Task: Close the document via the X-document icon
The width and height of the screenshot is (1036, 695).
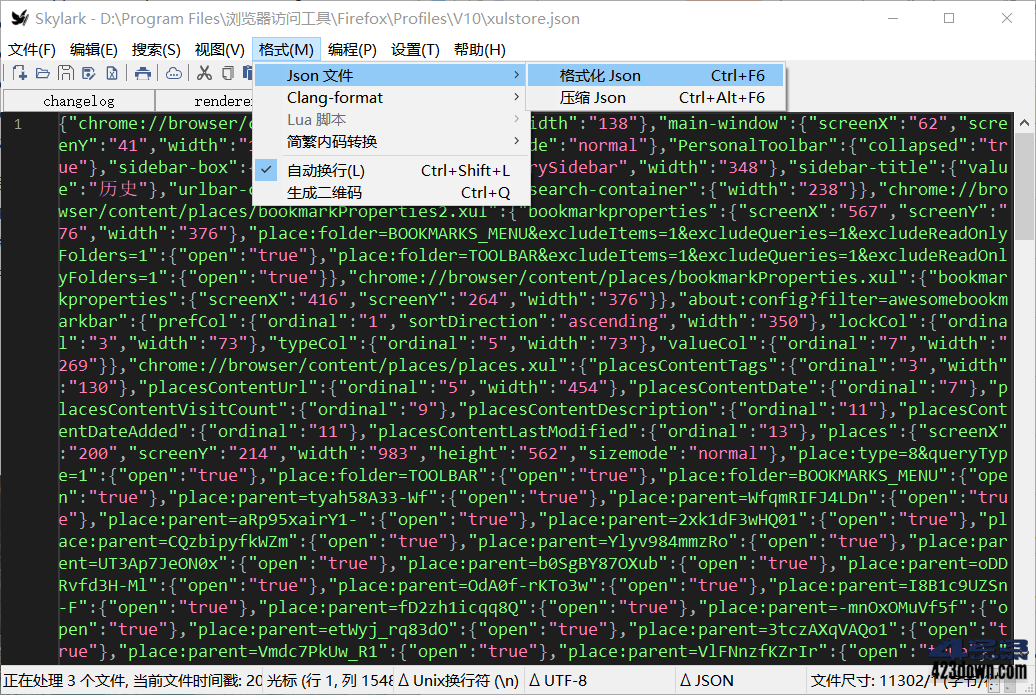Action: tap(113, 72)
